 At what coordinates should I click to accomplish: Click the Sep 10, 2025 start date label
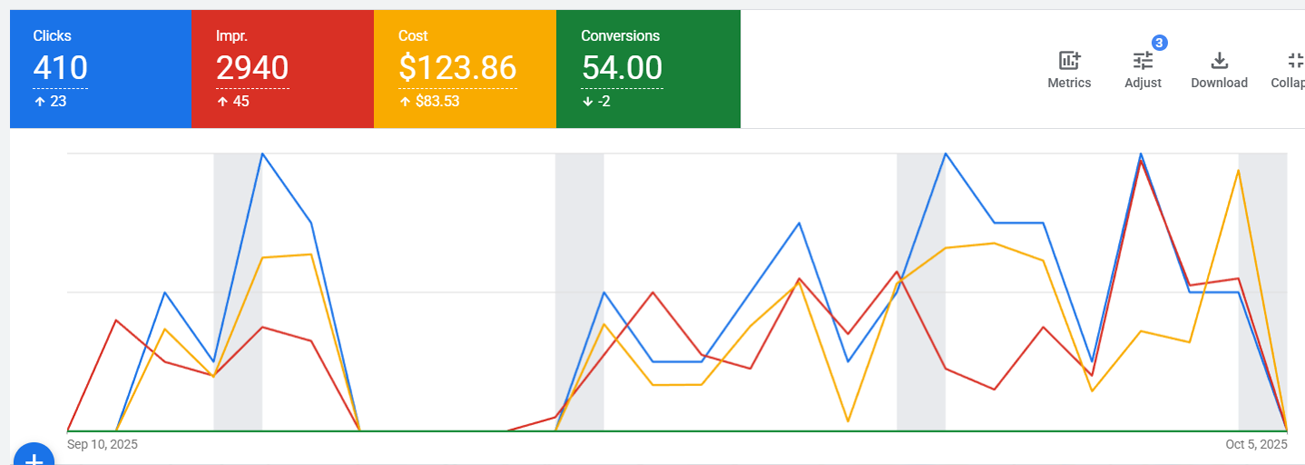102,444
